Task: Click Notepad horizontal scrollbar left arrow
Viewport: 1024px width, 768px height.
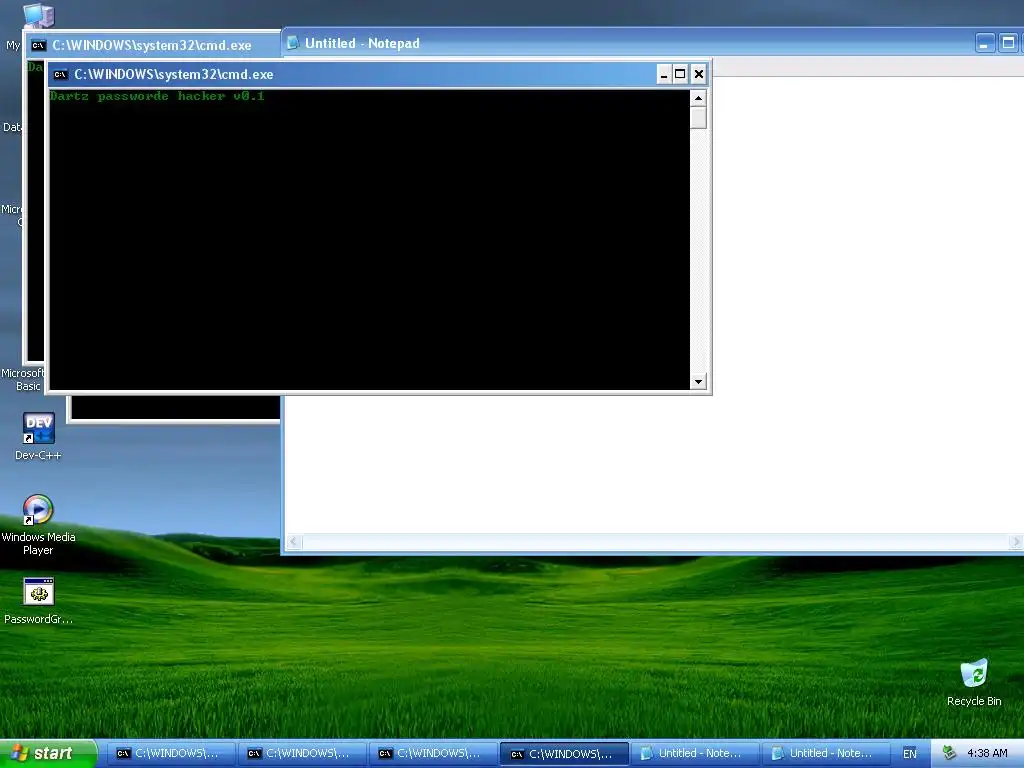Action: coord(295,541)
